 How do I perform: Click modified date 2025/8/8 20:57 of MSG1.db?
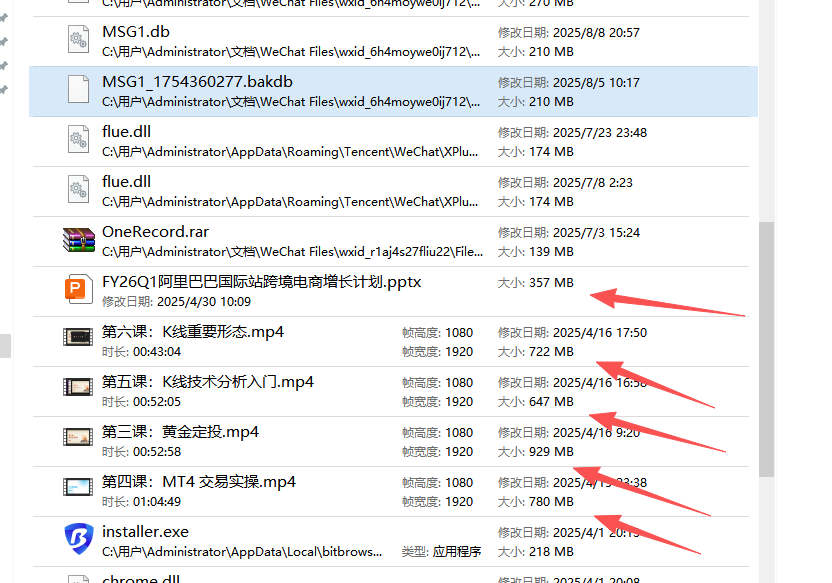click(x=568, y=33)
